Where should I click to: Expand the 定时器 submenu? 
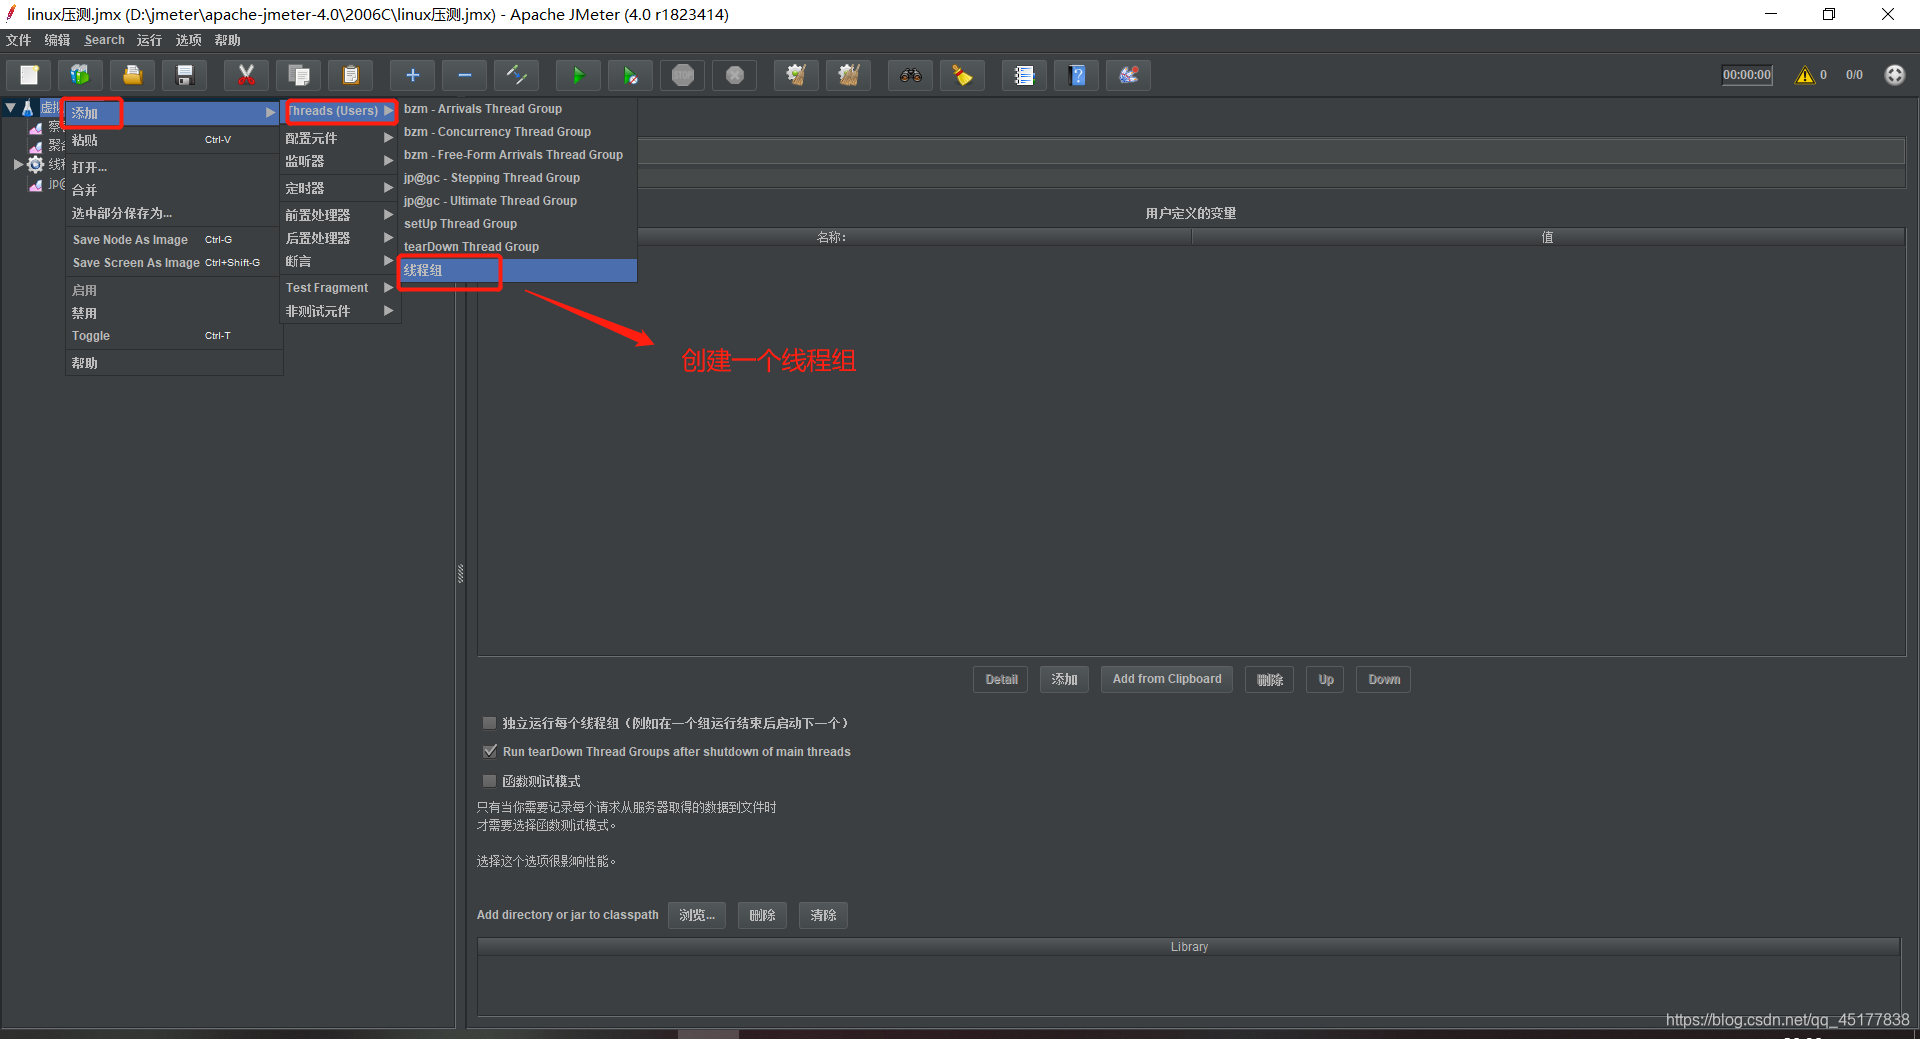coord(339,188)
